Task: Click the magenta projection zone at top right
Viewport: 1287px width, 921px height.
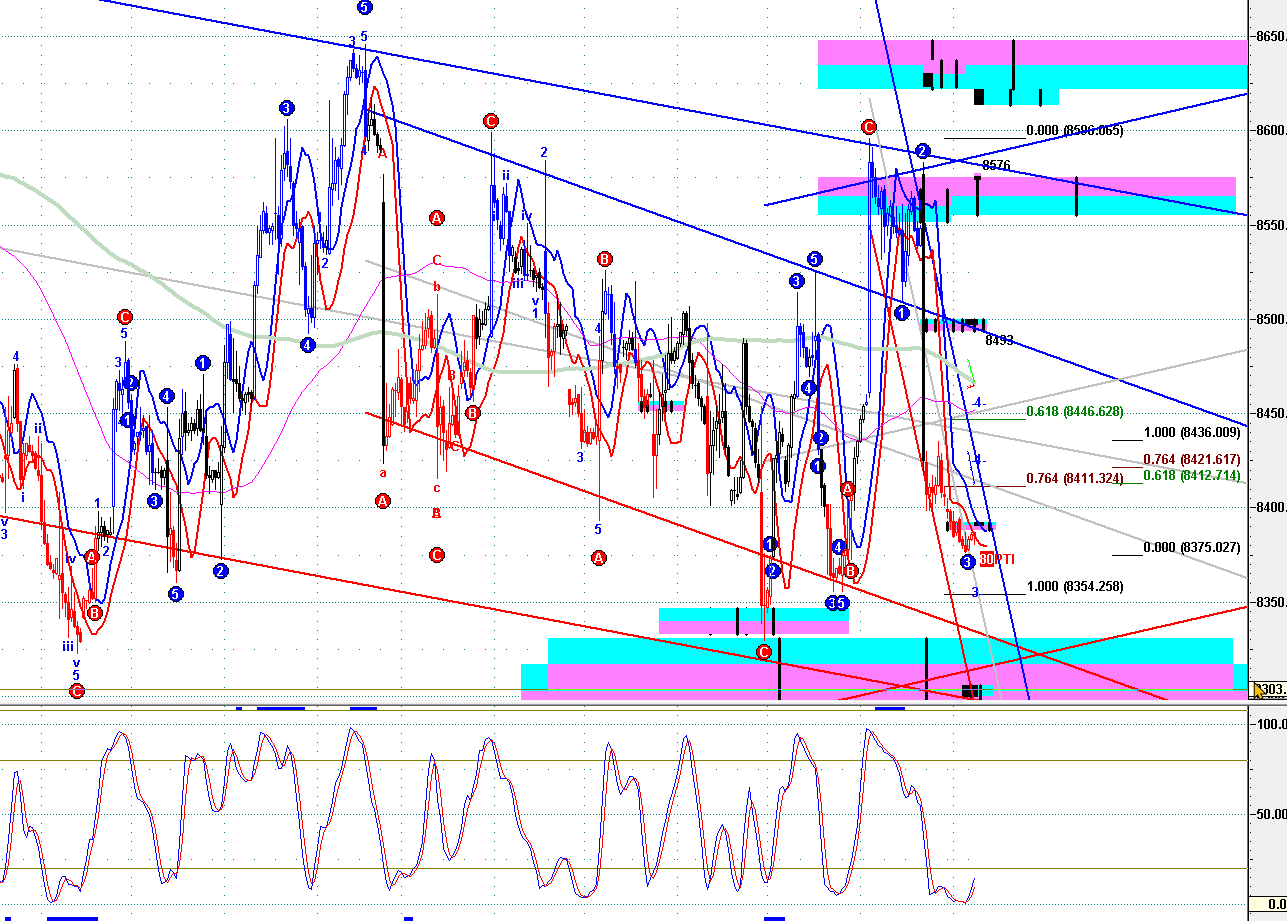Action: click(x=1032, y=52)
